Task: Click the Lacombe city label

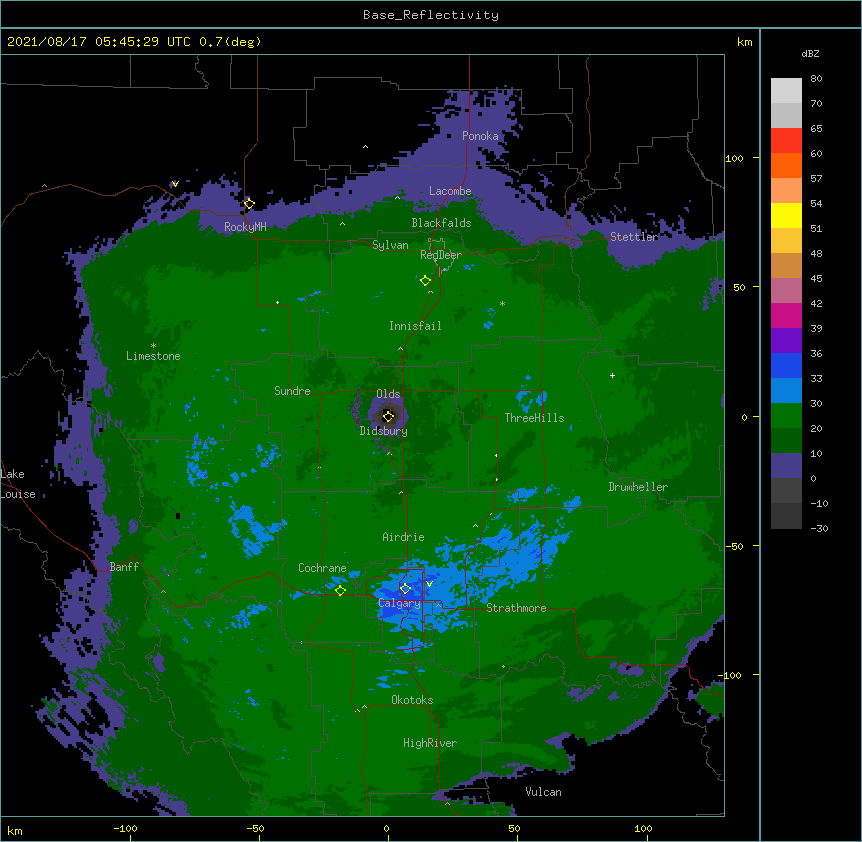Action: click(450, 191)
